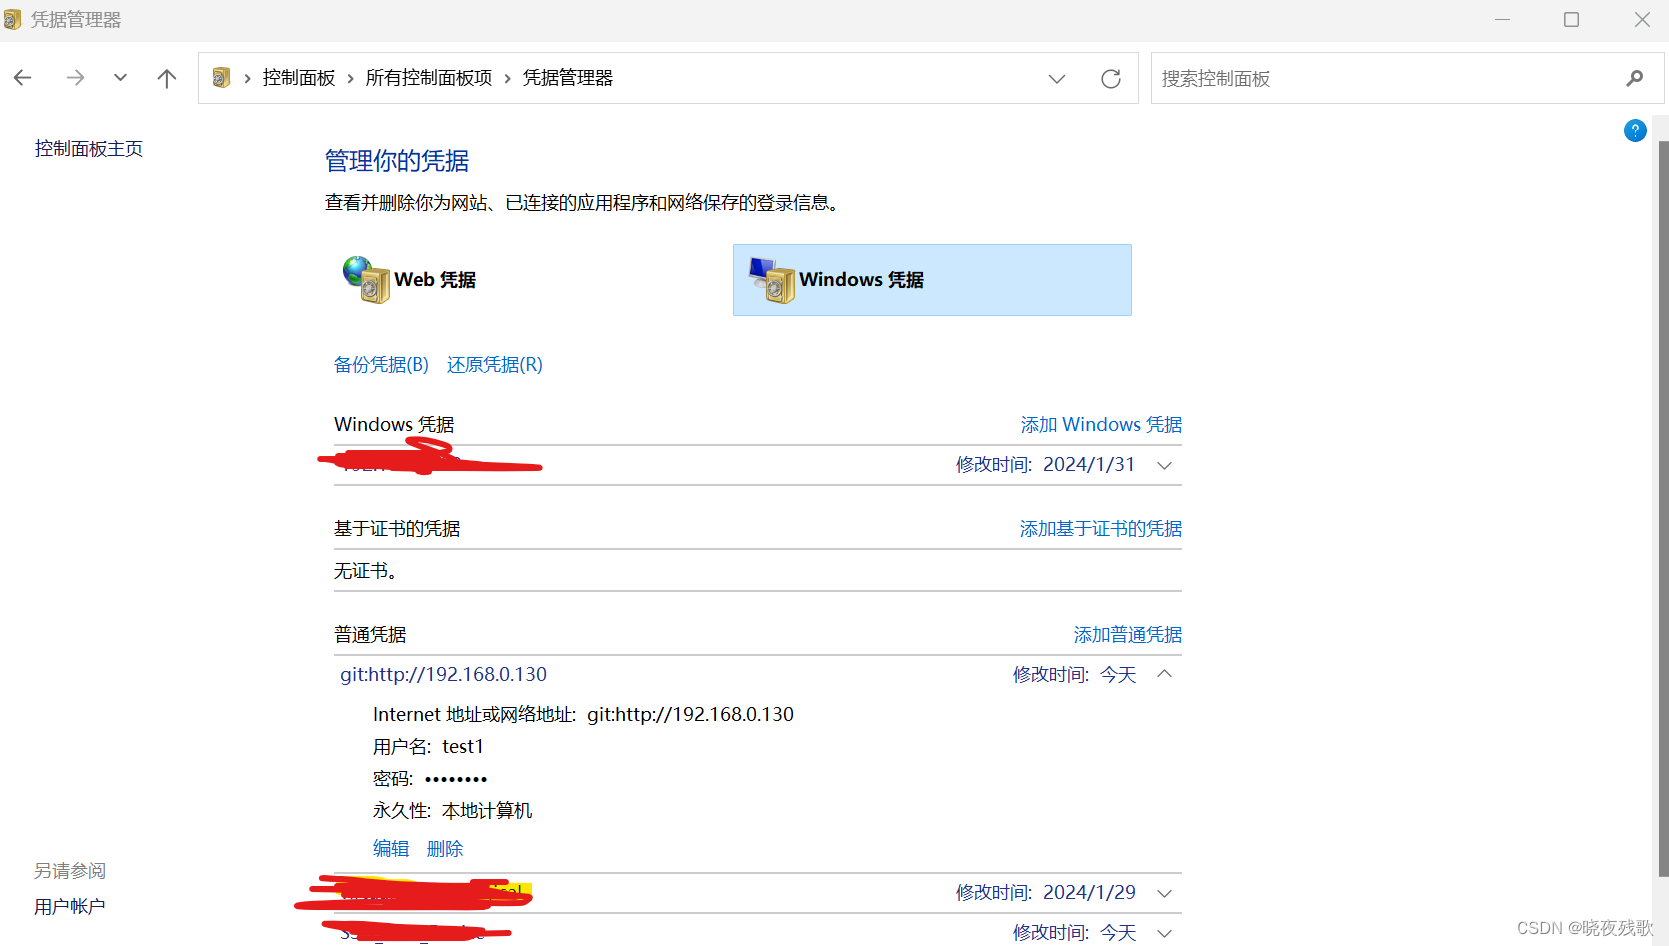Viewport: 1669px width, 946px height.
Task: Open 控制面板主页 link
Action: 89,149
